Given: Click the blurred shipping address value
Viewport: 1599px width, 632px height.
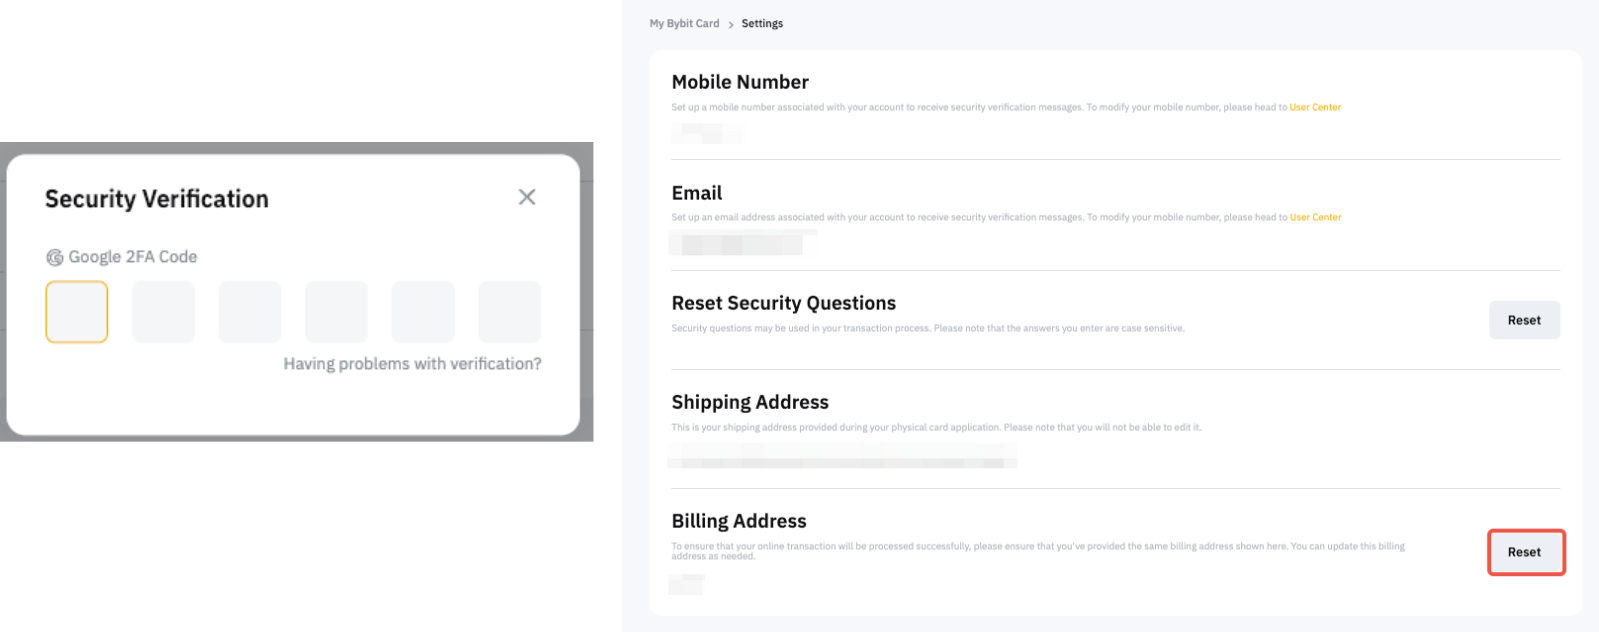Looking at the screenshot, I should (x=842, y=460).
